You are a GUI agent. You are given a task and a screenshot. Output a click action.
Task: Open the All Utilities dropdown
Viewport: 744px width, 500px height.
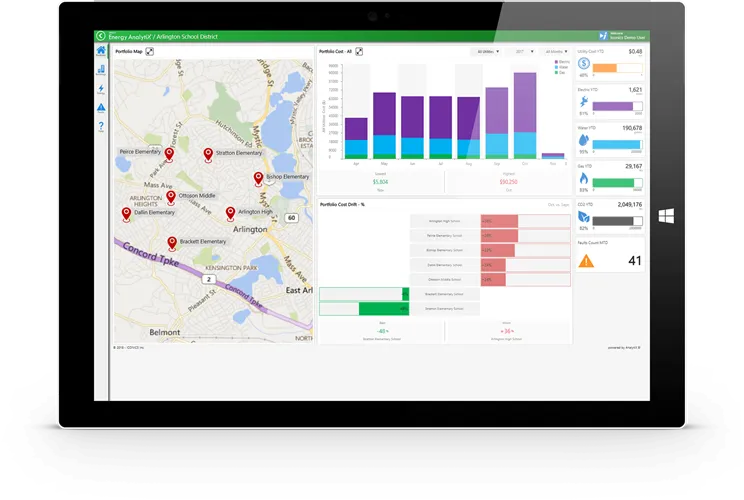click(x=486, y=51)
